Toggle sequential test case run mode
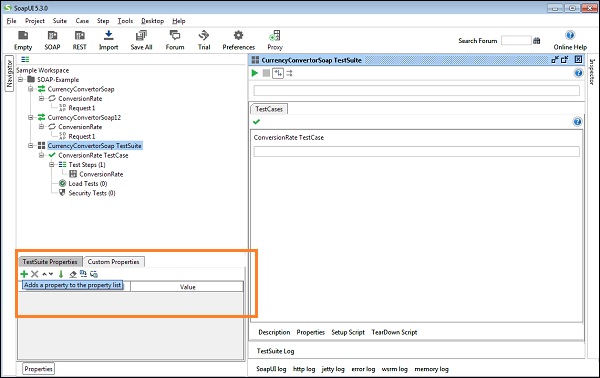The image size is (600, 378). [278, 73]
